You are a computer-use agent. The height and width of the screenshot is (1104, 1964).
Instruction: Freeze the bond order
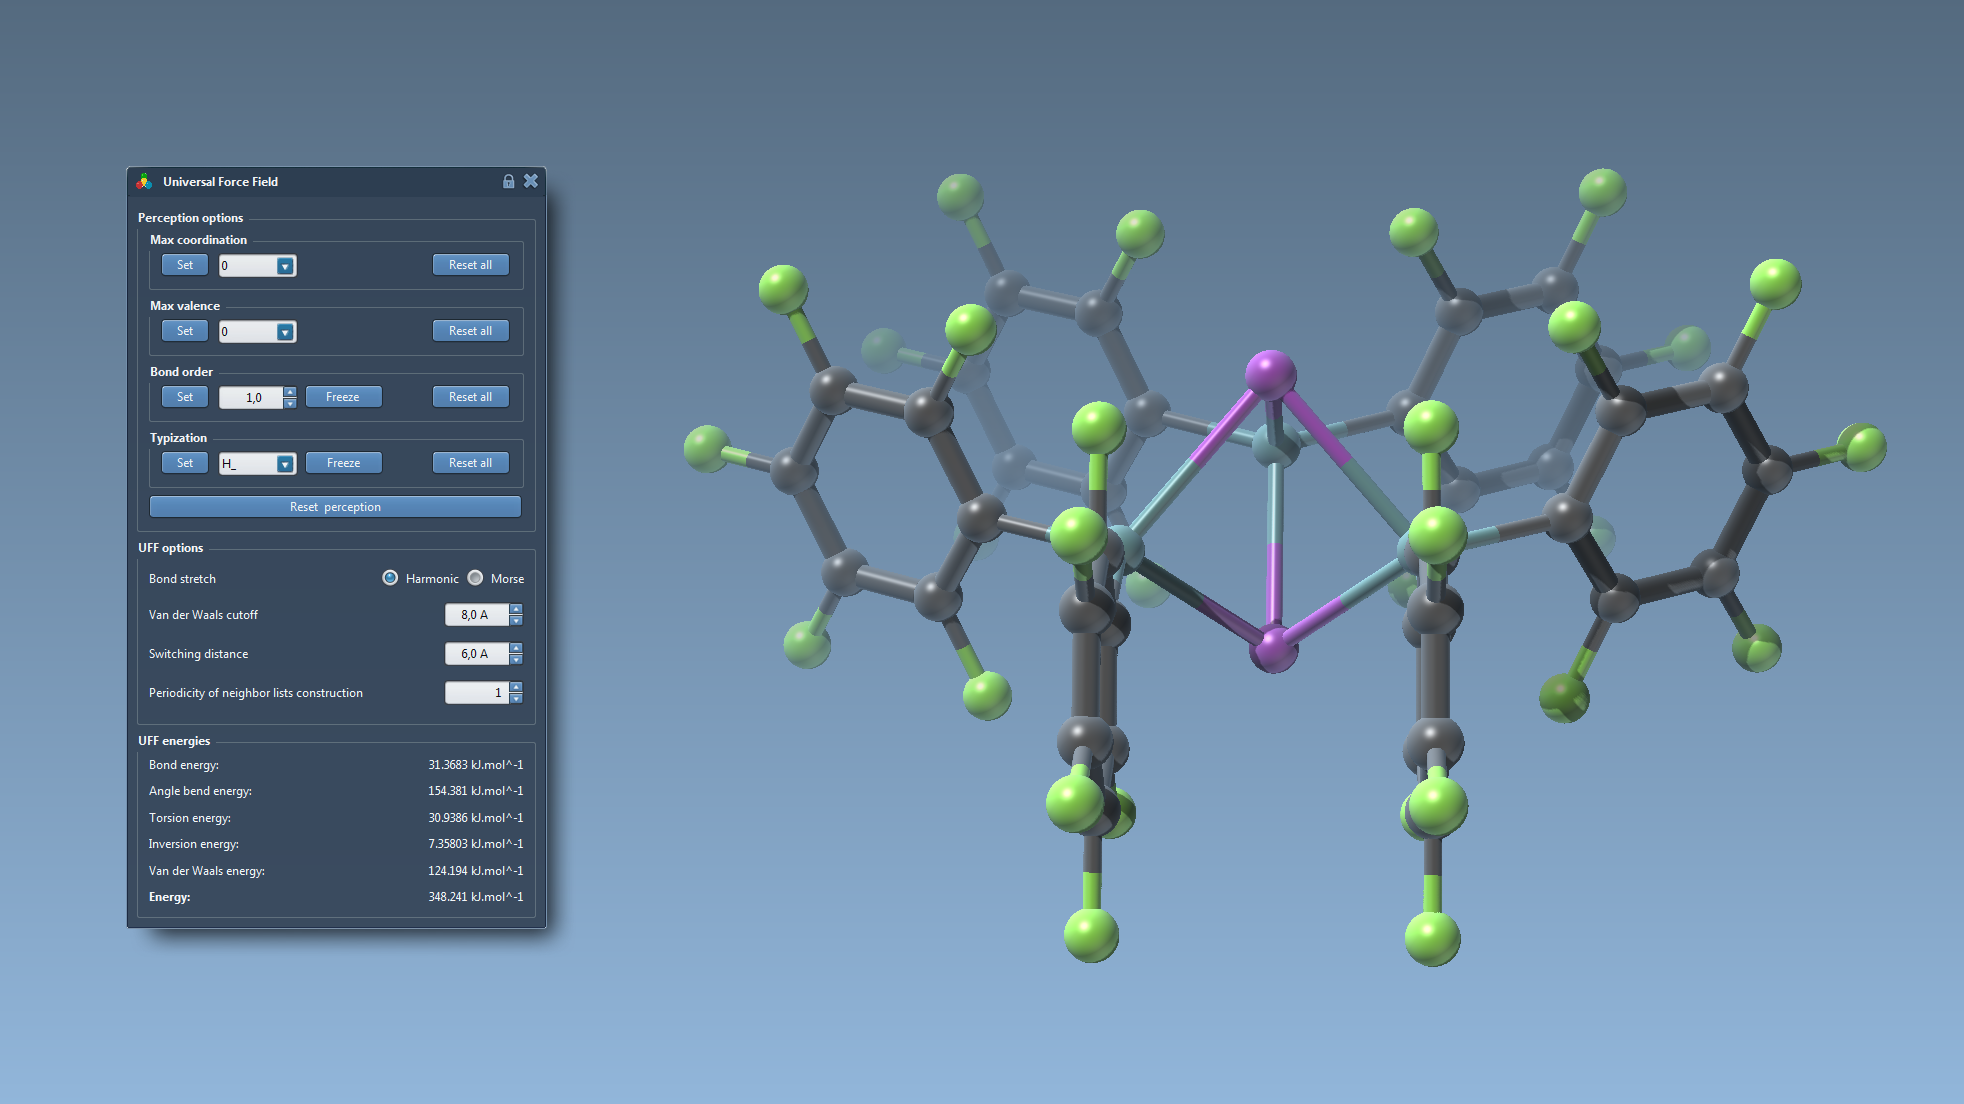(x=343, y=397)
